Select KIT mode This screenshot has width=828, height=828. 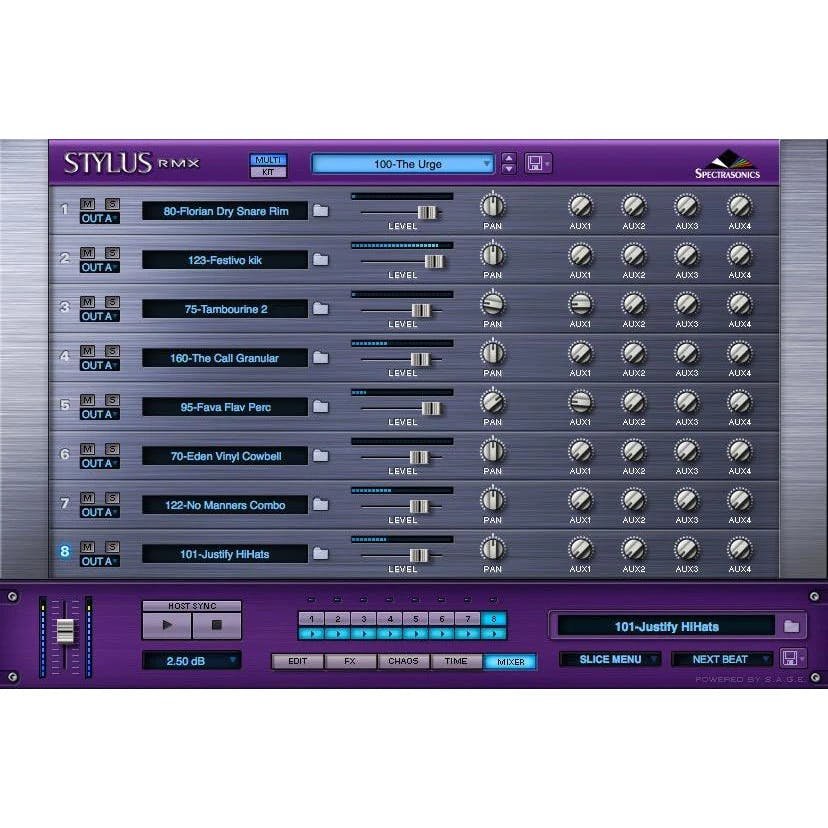268,172
